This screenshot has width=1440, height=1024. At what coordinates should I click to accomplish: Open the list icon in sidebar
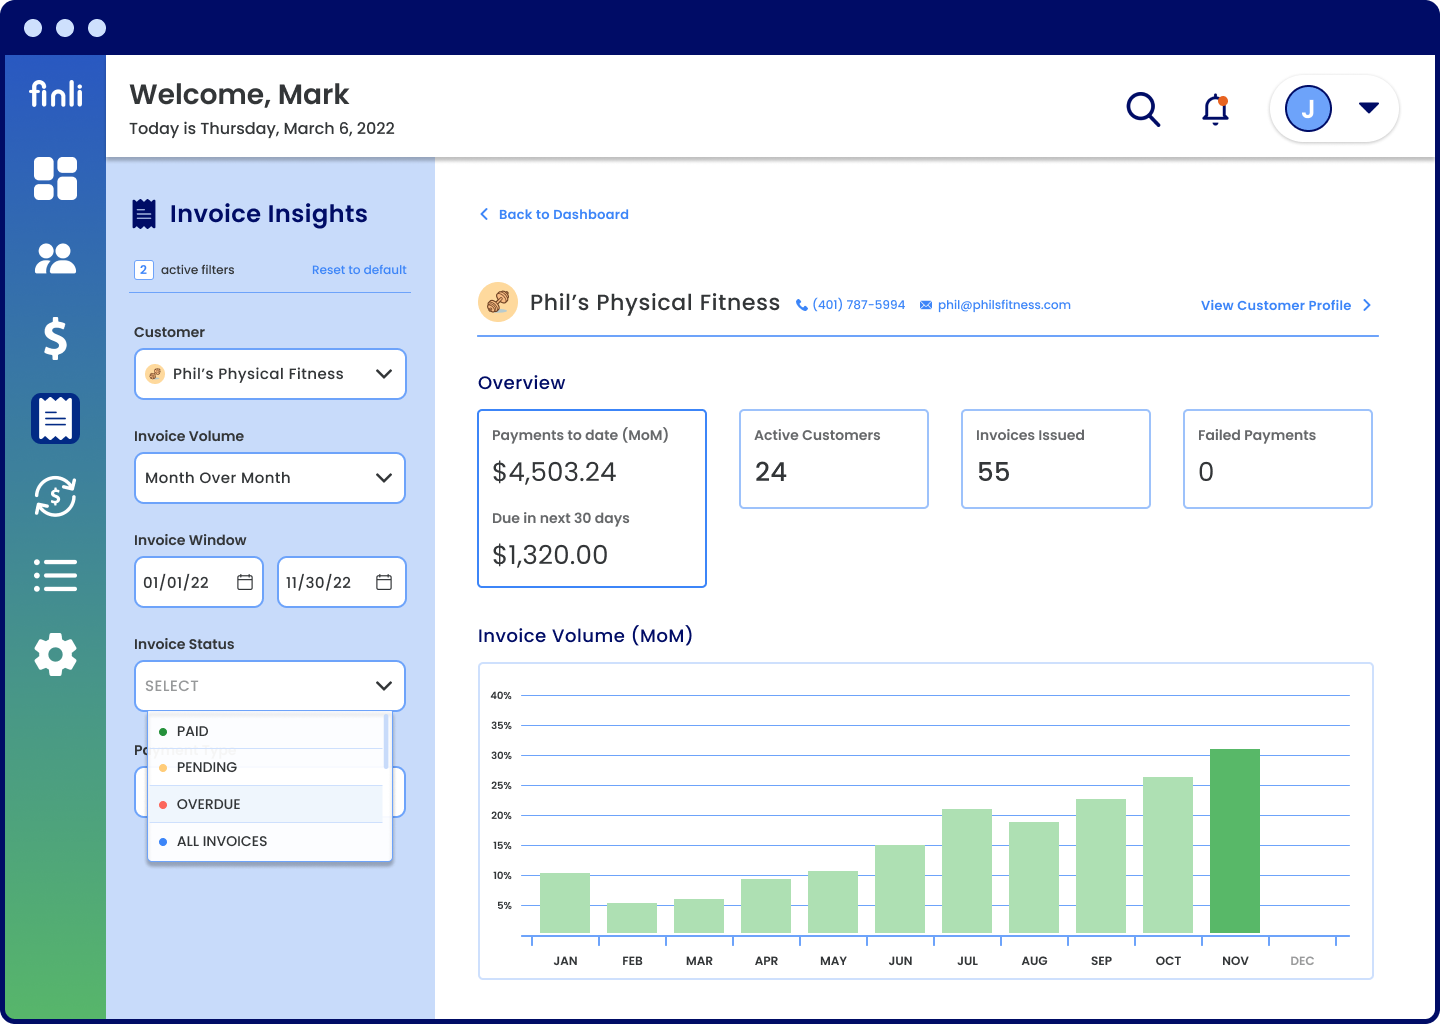click(x=55, y=576)
